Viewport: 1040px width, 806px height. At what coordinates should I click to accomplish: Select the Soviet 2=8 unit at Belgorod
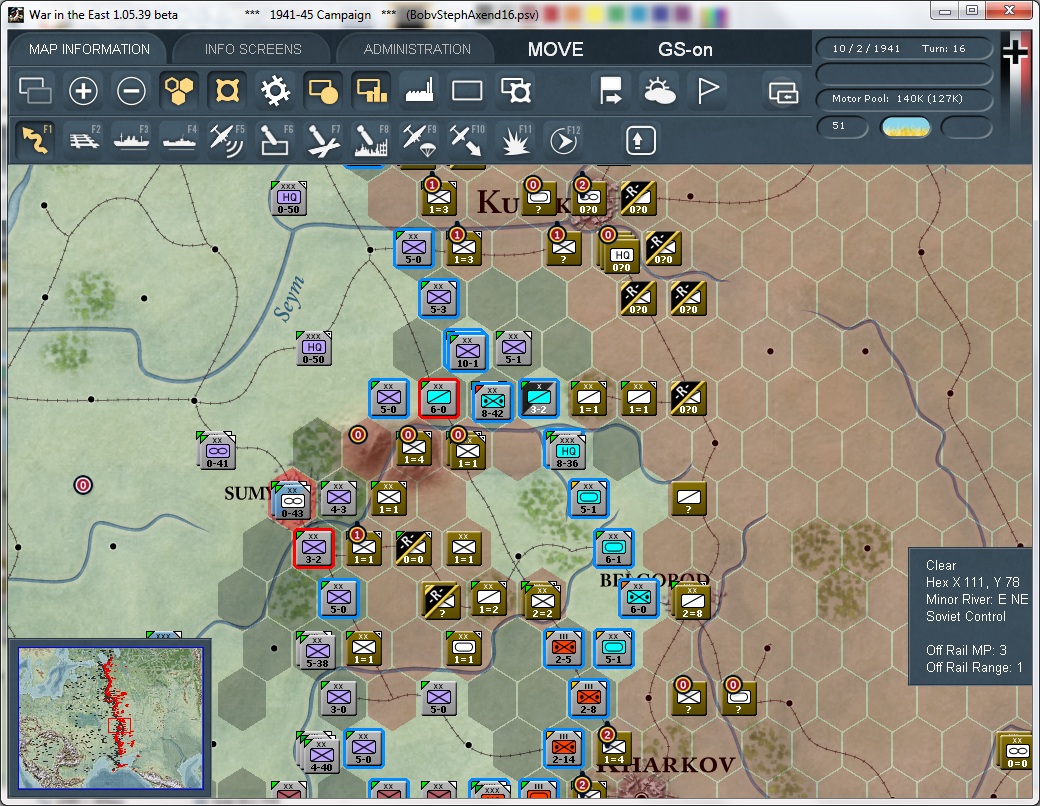(692, 601)
